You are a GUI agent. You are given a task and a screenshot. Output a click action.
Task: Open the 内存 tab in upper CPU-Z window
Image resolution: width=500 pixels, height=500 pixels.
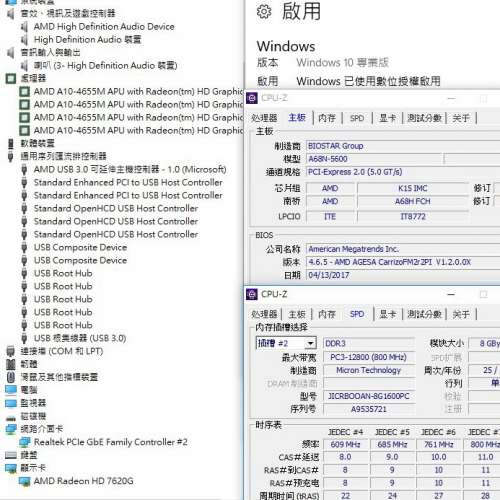pyautogui.click(x=327, y=118)
